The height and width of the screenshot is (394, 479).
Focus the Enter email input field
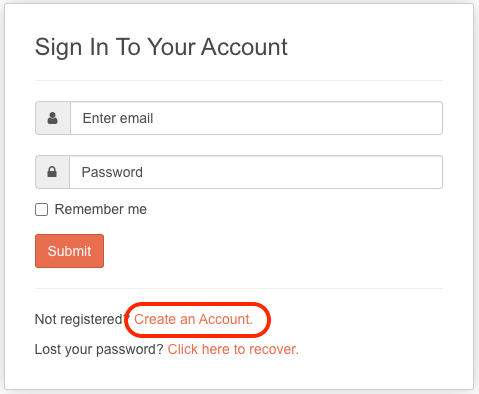[x=256, y=118]
